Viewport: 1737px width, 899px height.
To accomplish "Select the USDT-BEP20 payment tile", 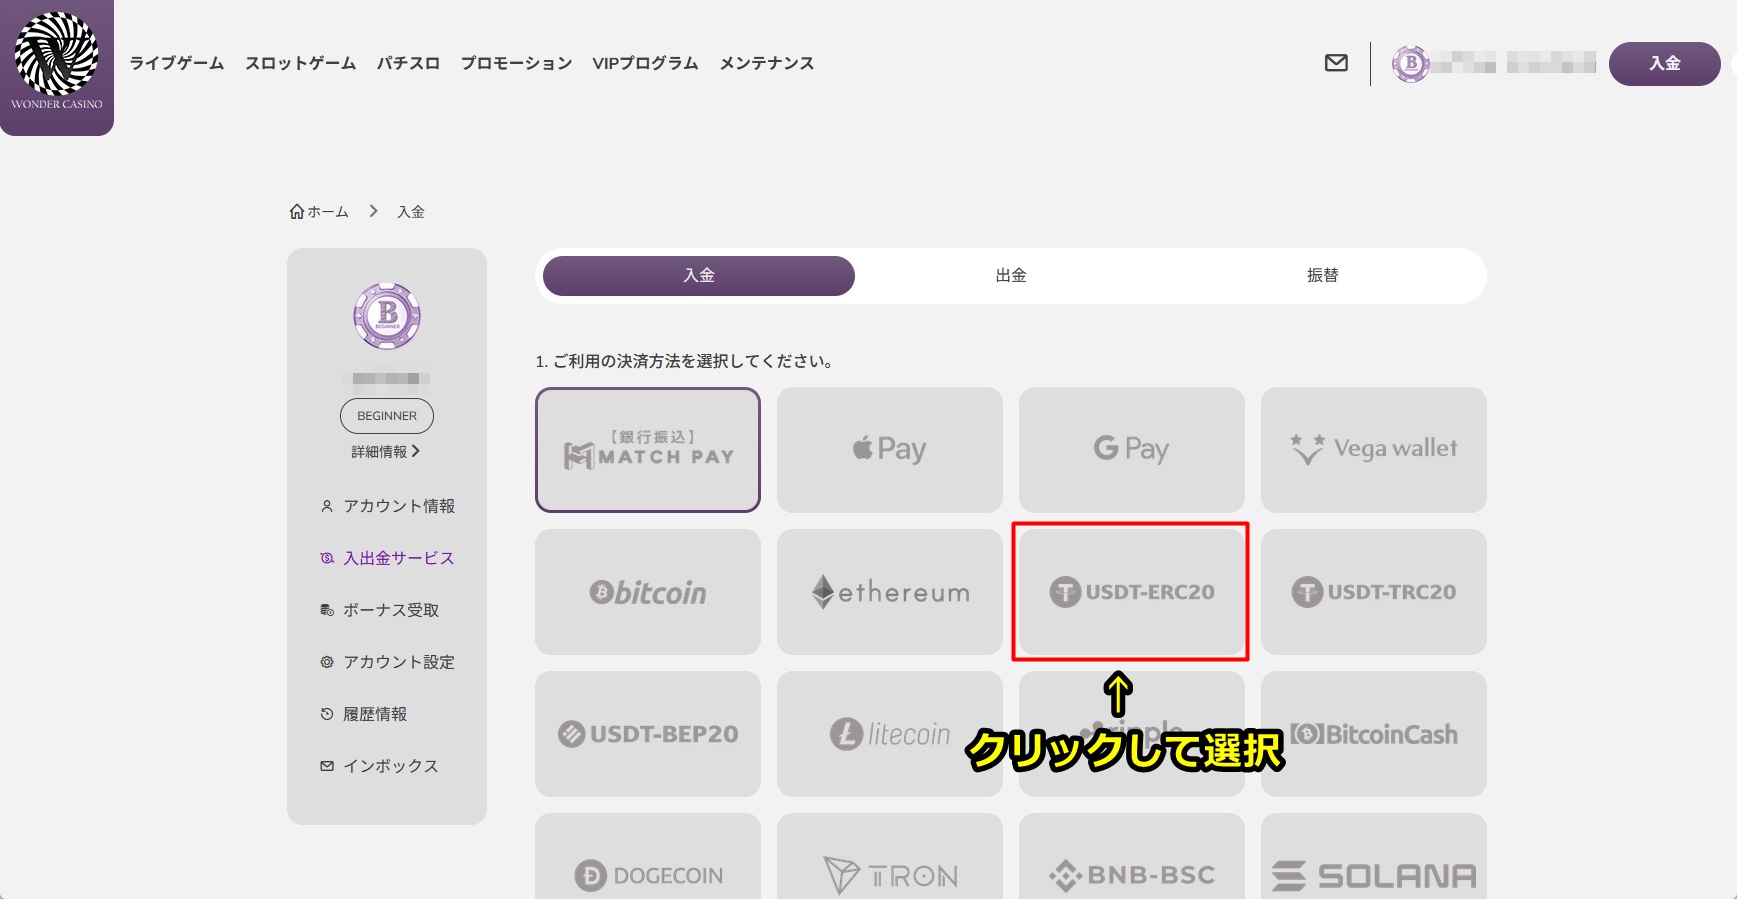I will pyautogui.click(x=648, y=734).
